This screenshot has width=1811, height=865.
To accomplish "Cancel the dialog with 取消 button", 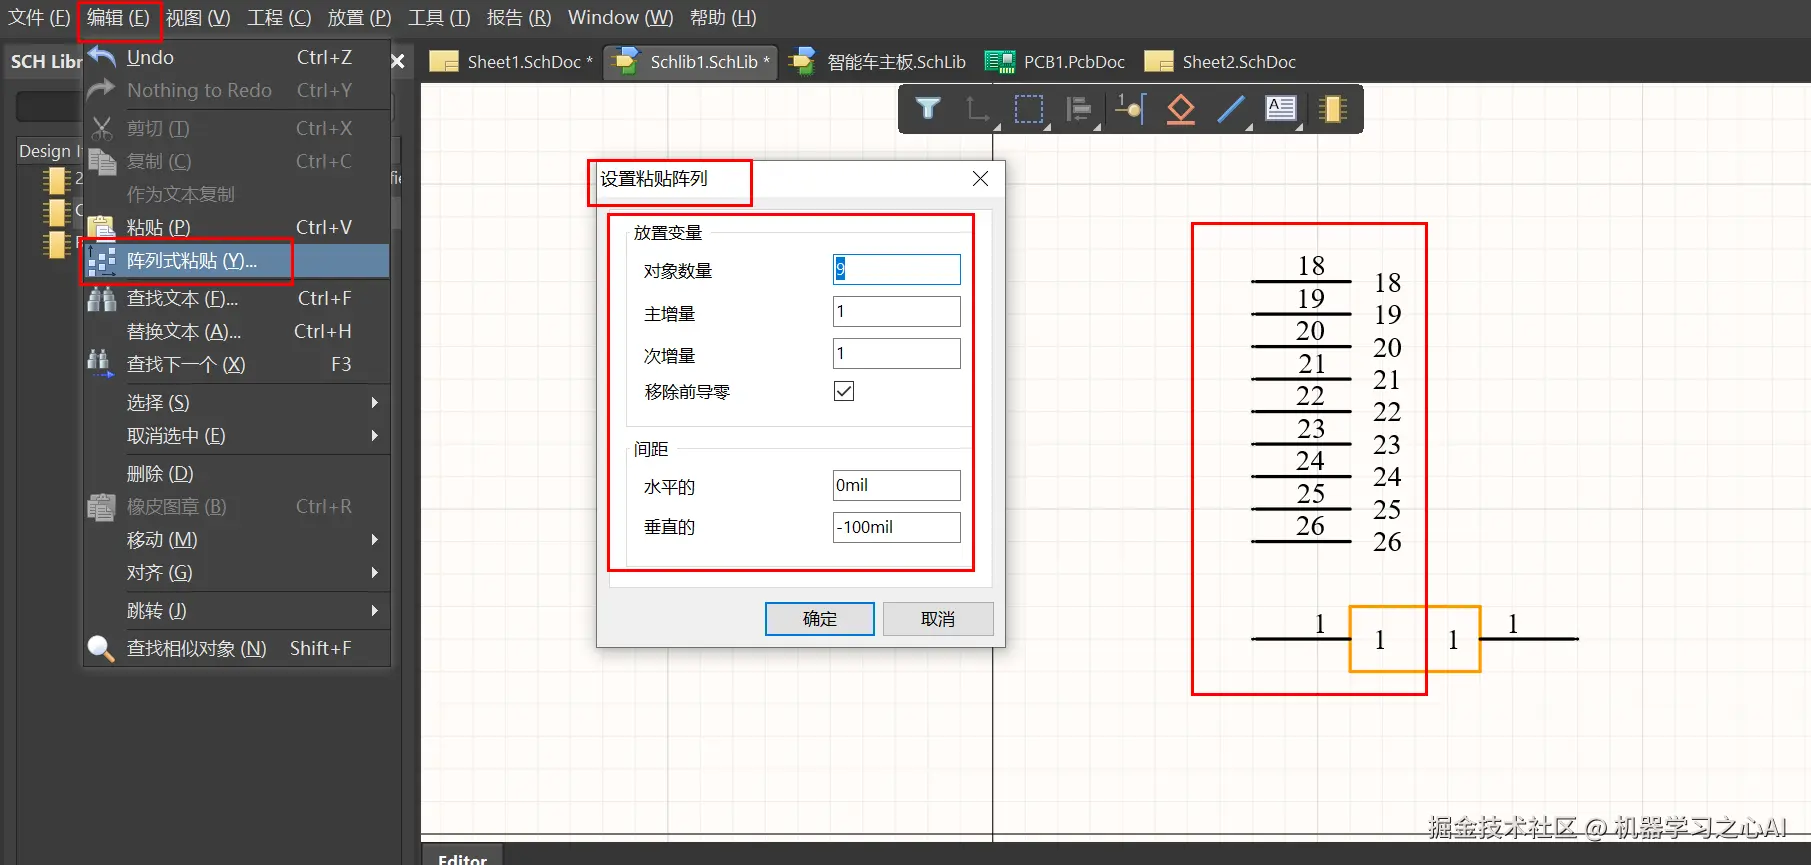I will pos(938,619).
